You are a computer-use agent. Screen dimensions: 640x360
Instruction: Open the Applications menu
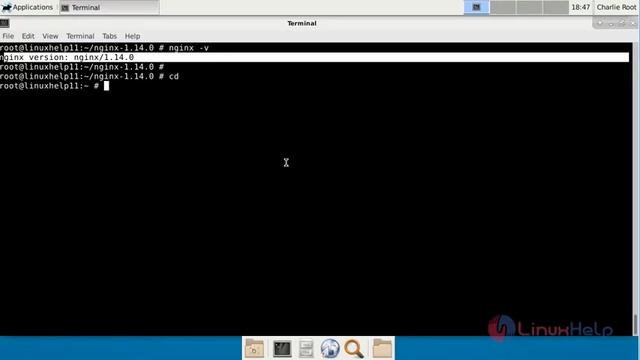pos(27,7)
